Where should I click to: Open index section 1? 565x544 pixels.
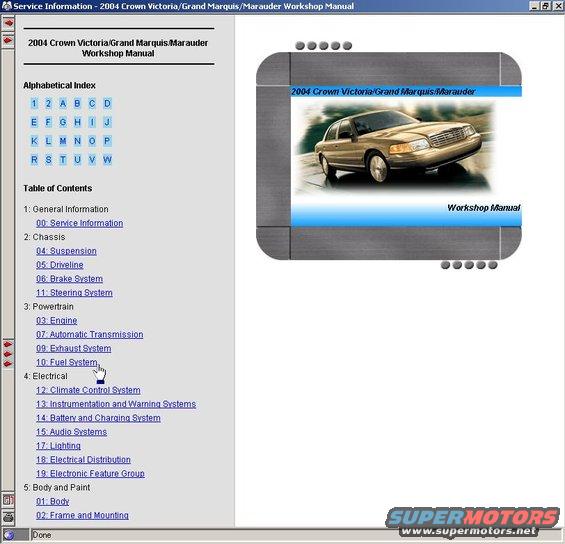(x=34, y=104)
